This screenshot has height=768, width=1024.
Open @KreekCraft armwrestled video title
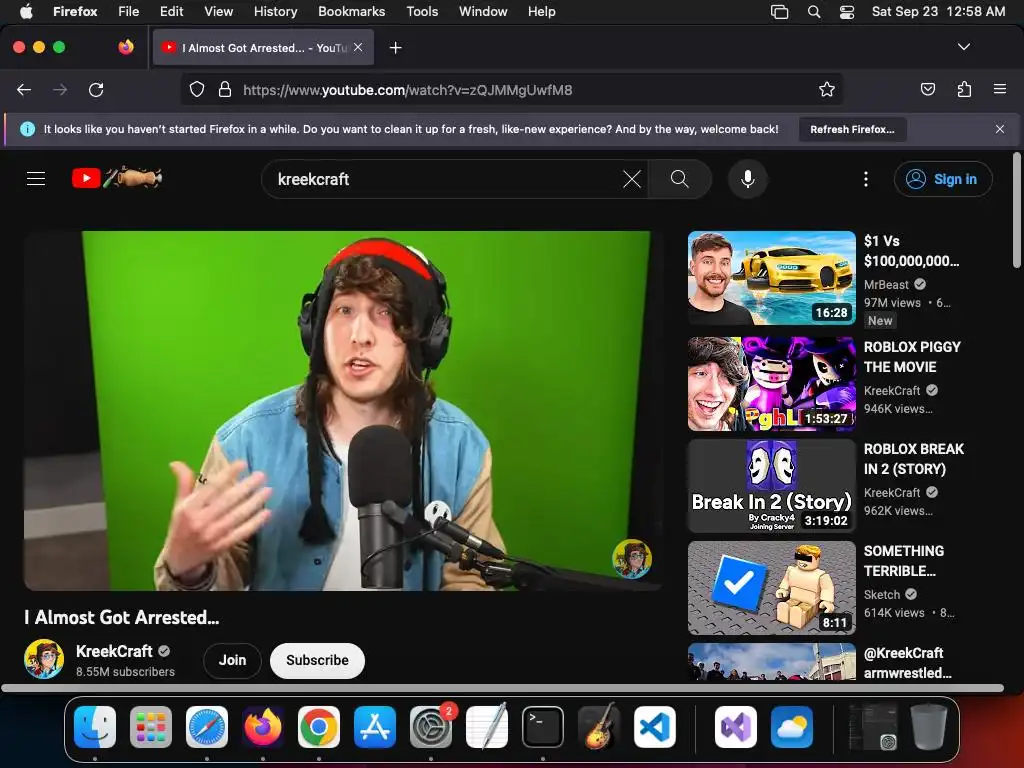907,663
